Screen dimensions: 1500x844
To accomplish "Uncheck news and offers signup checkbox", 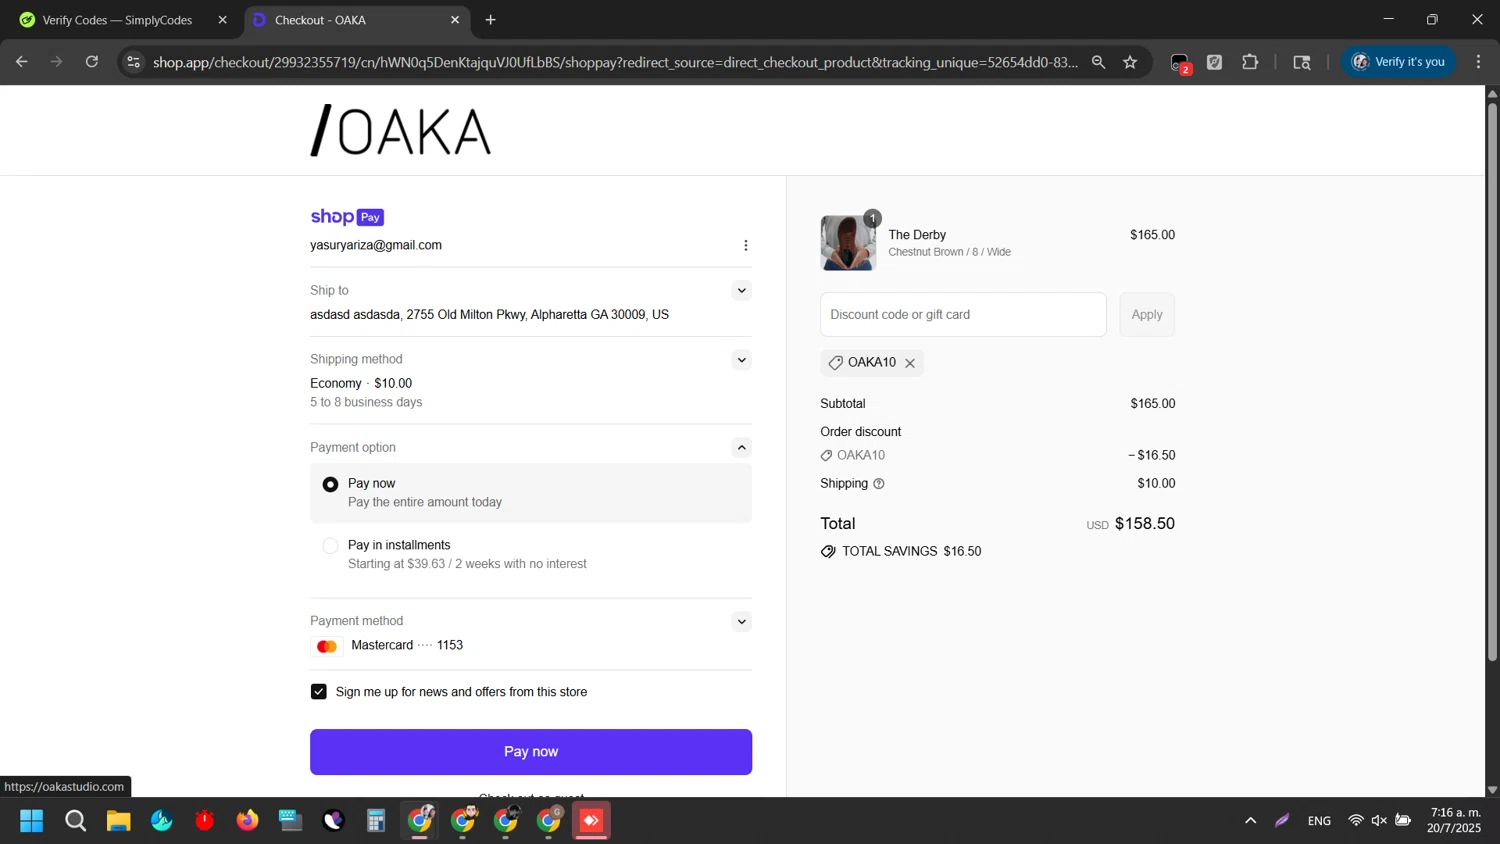I will (319, 692).
